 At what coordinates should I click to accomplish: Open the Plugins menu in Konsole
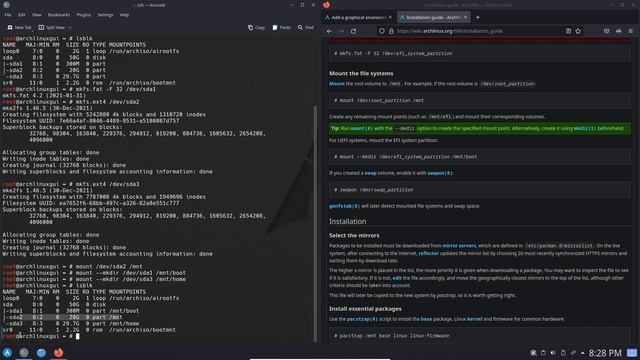click(84, 15)
